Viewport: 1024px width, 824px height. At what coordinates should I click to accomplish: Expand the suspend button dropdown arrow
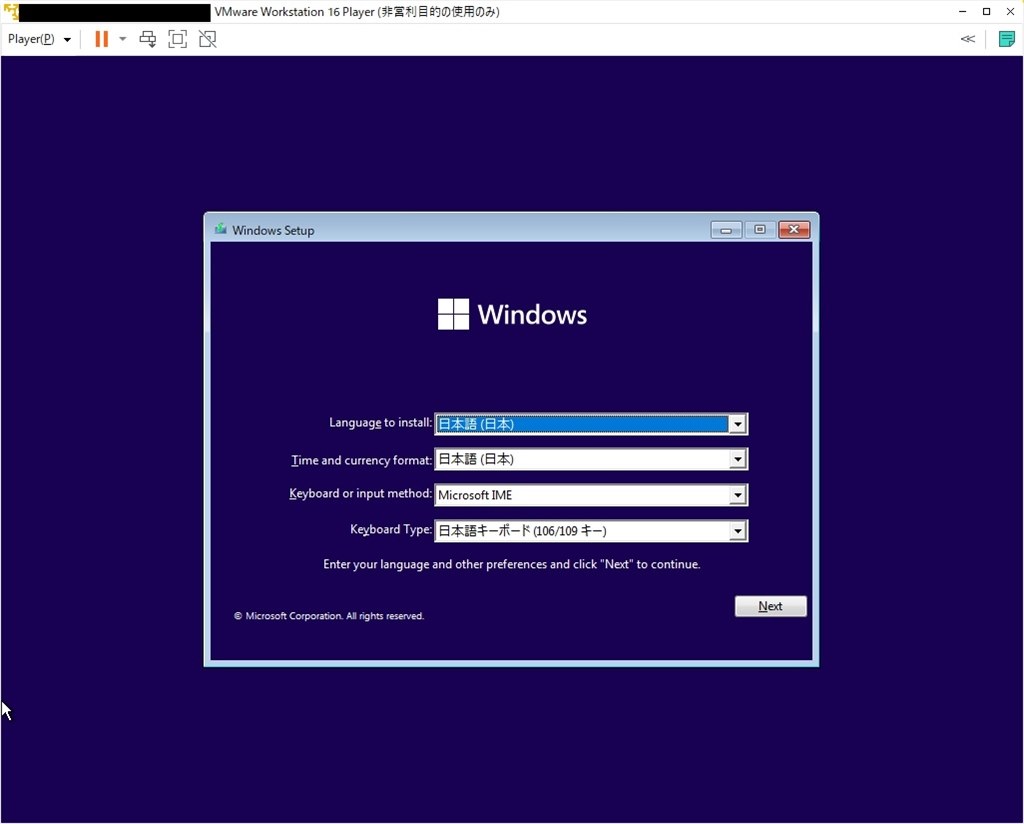tap(120, 38)
